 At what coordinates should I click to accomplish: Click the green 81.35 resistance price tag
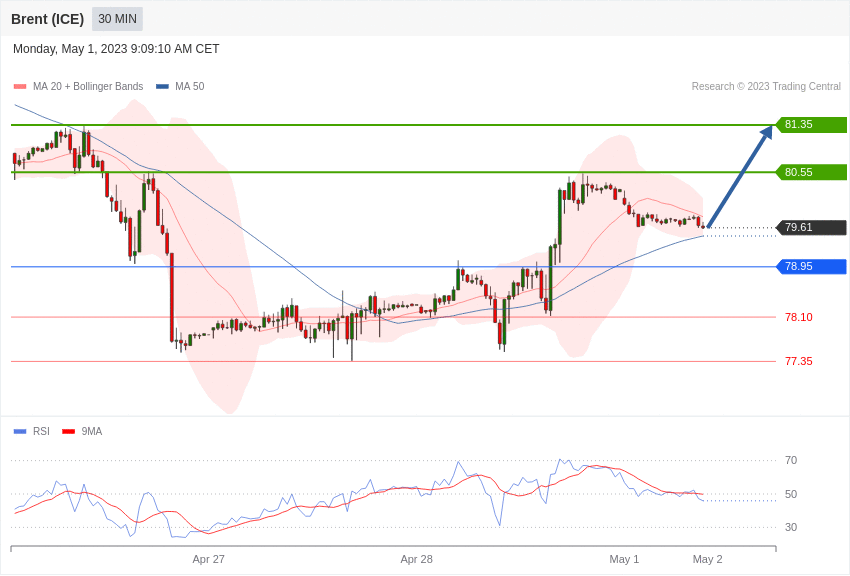tap(812, 125)
